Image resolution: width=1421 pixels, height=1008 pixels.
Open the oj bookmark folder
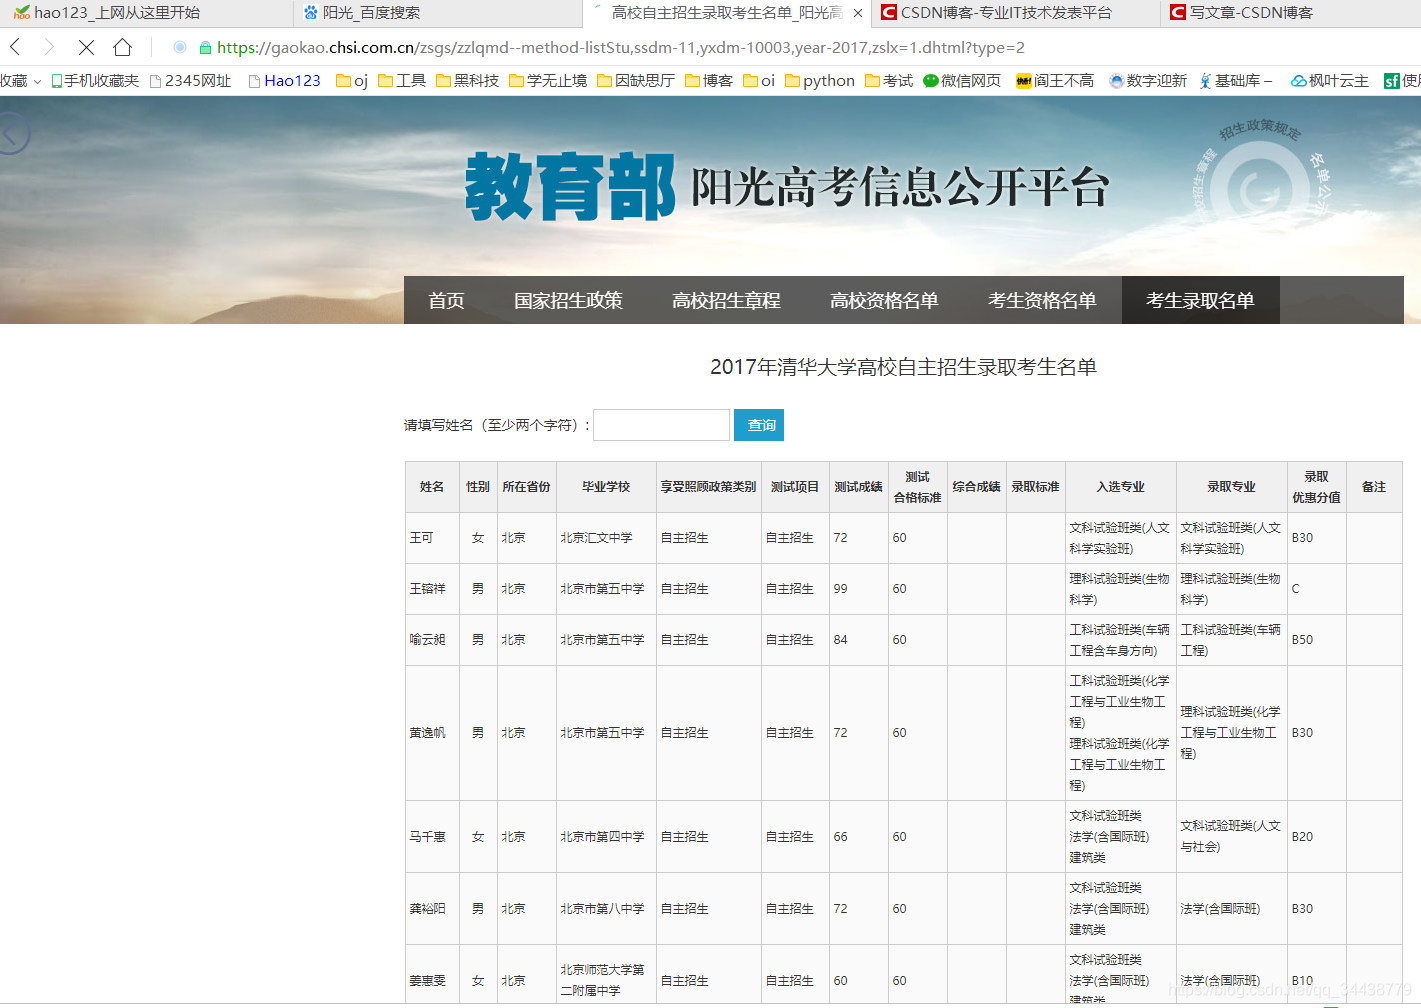tap(352, 80)
